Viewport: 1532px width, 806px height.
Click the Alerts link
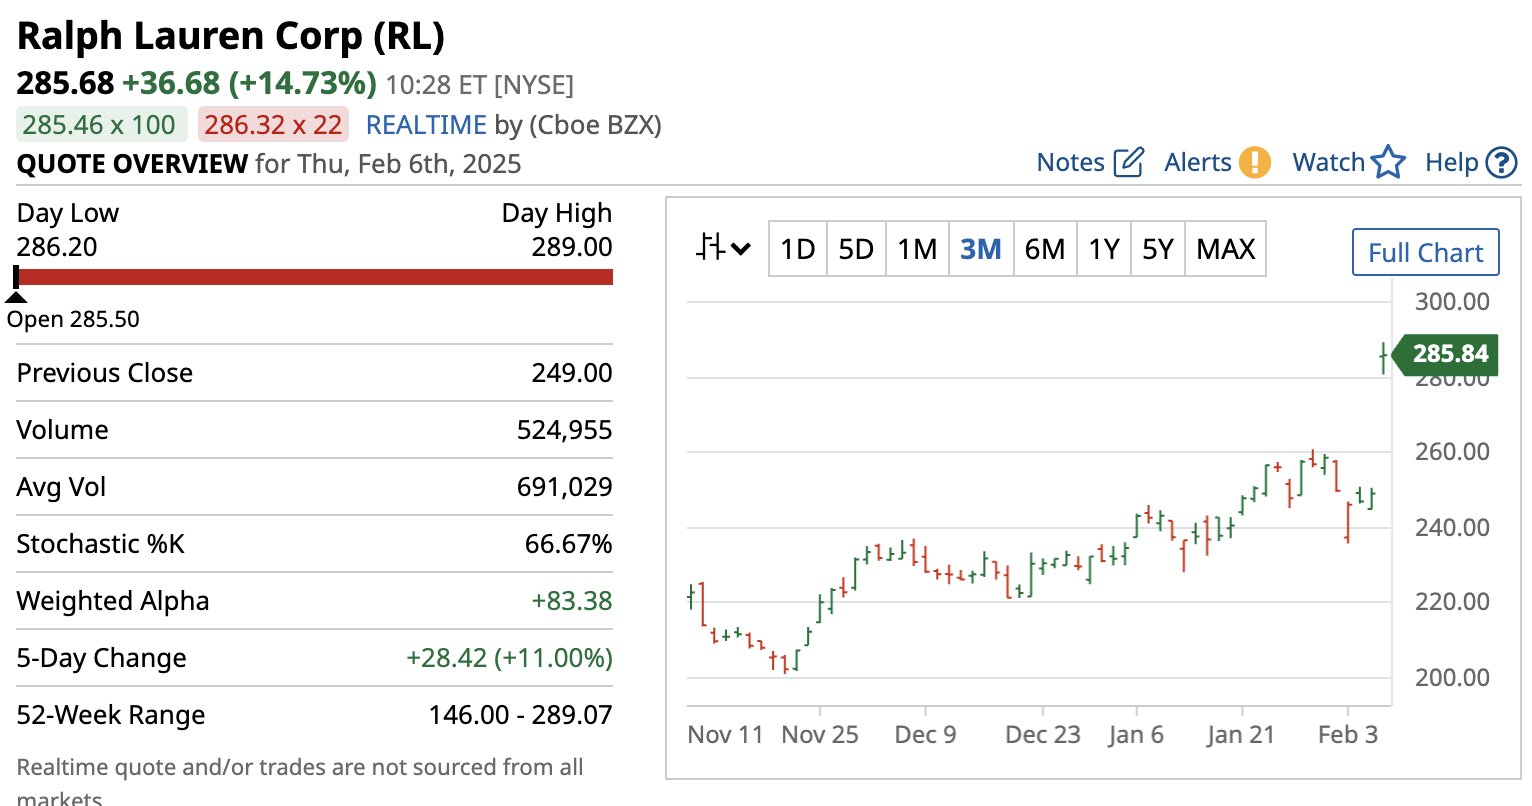tap(1198, 162)
